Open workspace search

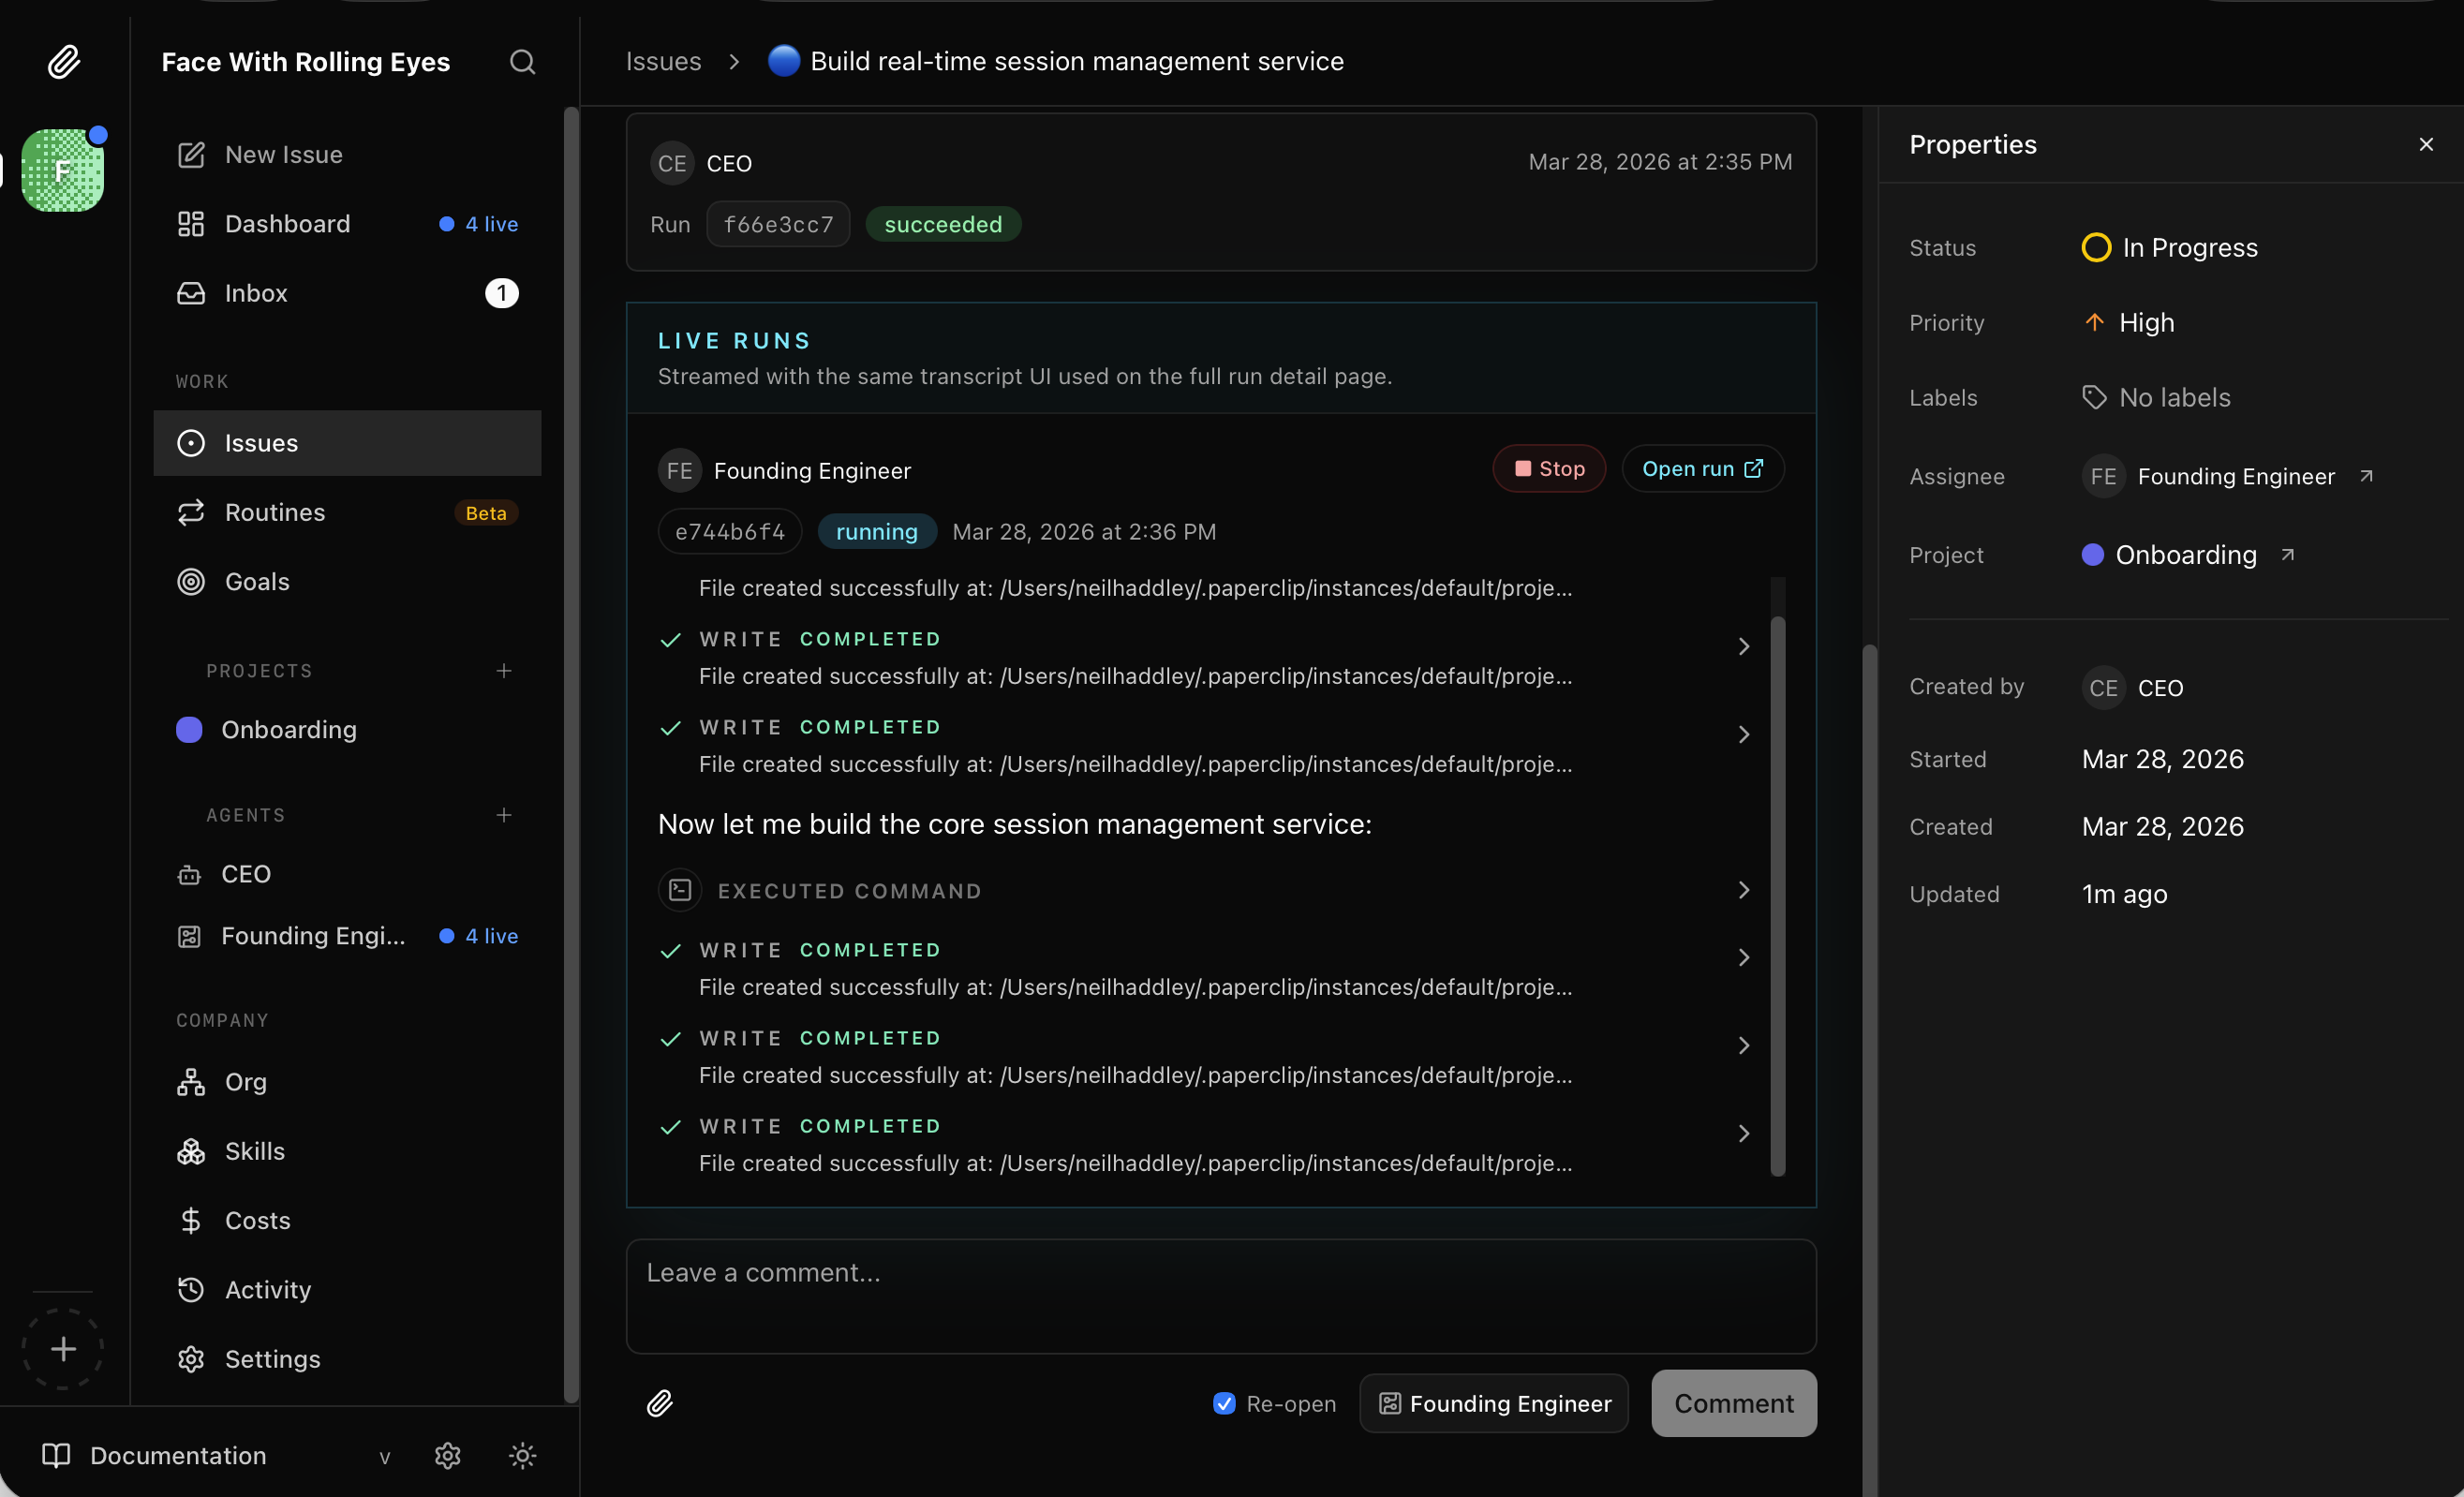(x=522, y=61)
